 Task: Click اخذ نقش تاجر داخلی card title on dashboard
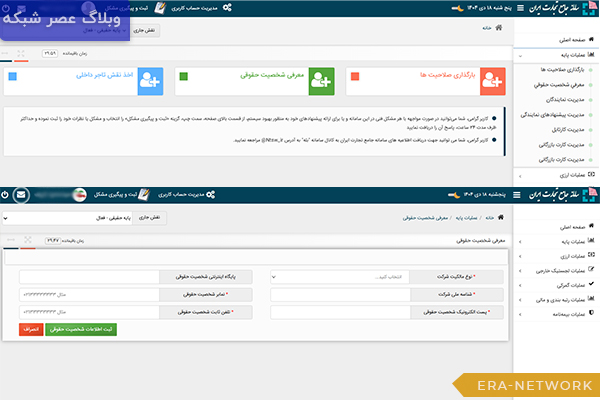click(104, 75)
